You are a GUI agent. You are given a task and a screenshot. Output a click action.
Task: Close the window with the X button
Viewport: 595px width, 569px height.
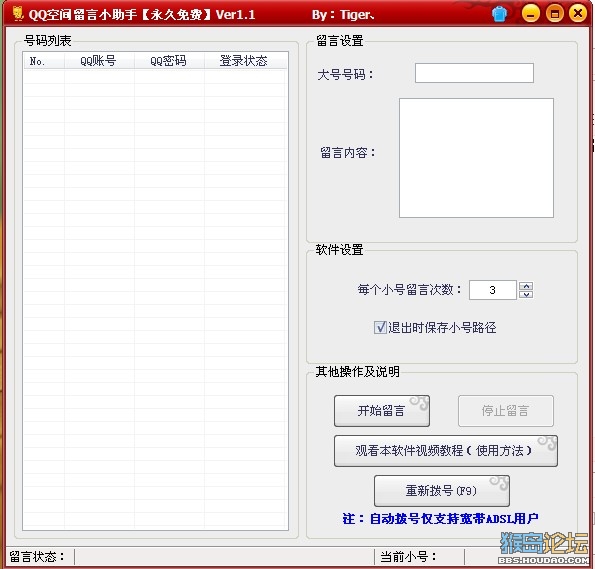point(578,14)
